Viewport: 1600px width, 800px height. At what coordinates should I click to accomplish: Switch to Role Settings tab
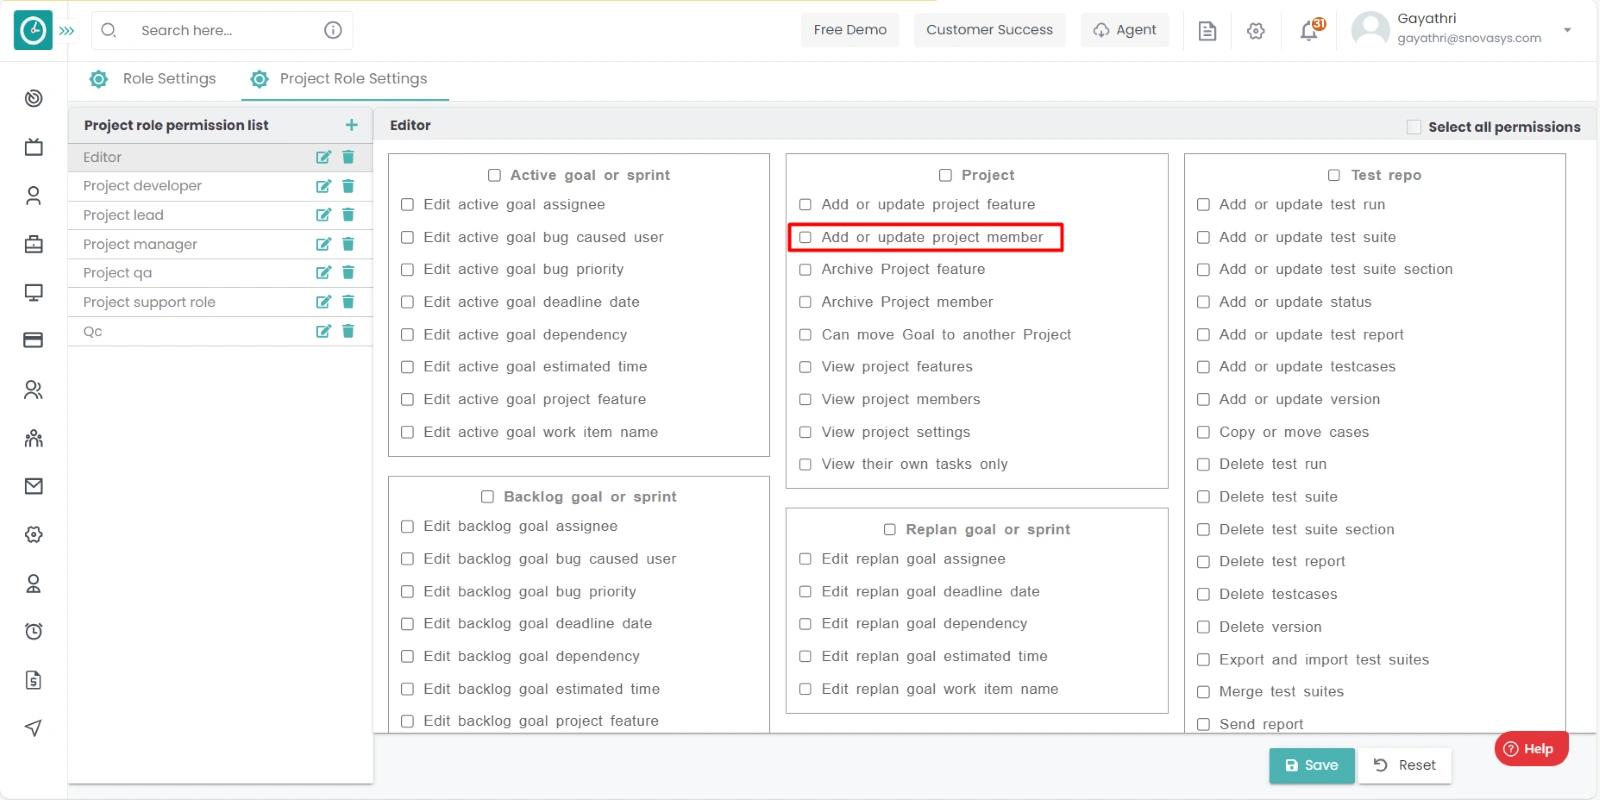[x=154, y=79]
